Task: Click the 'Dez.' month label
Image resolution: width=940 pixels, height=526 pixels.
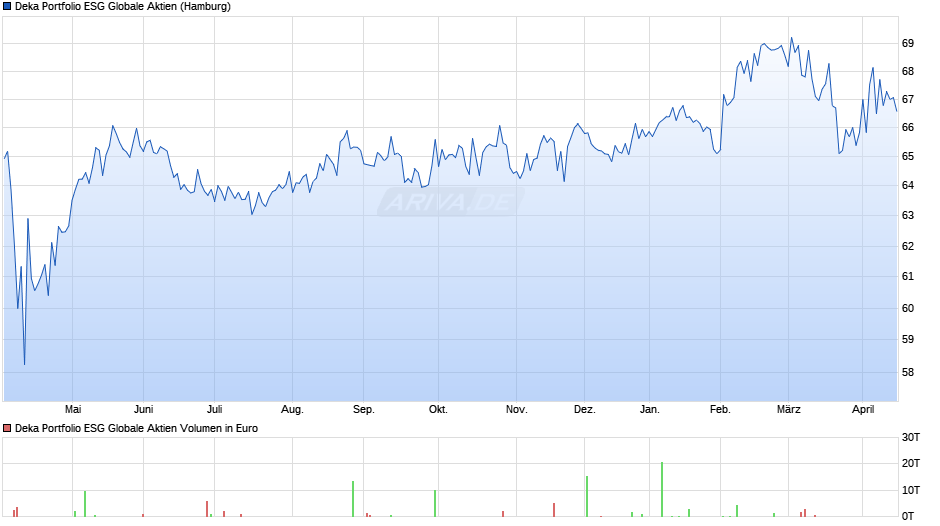Action: [585, 409]
